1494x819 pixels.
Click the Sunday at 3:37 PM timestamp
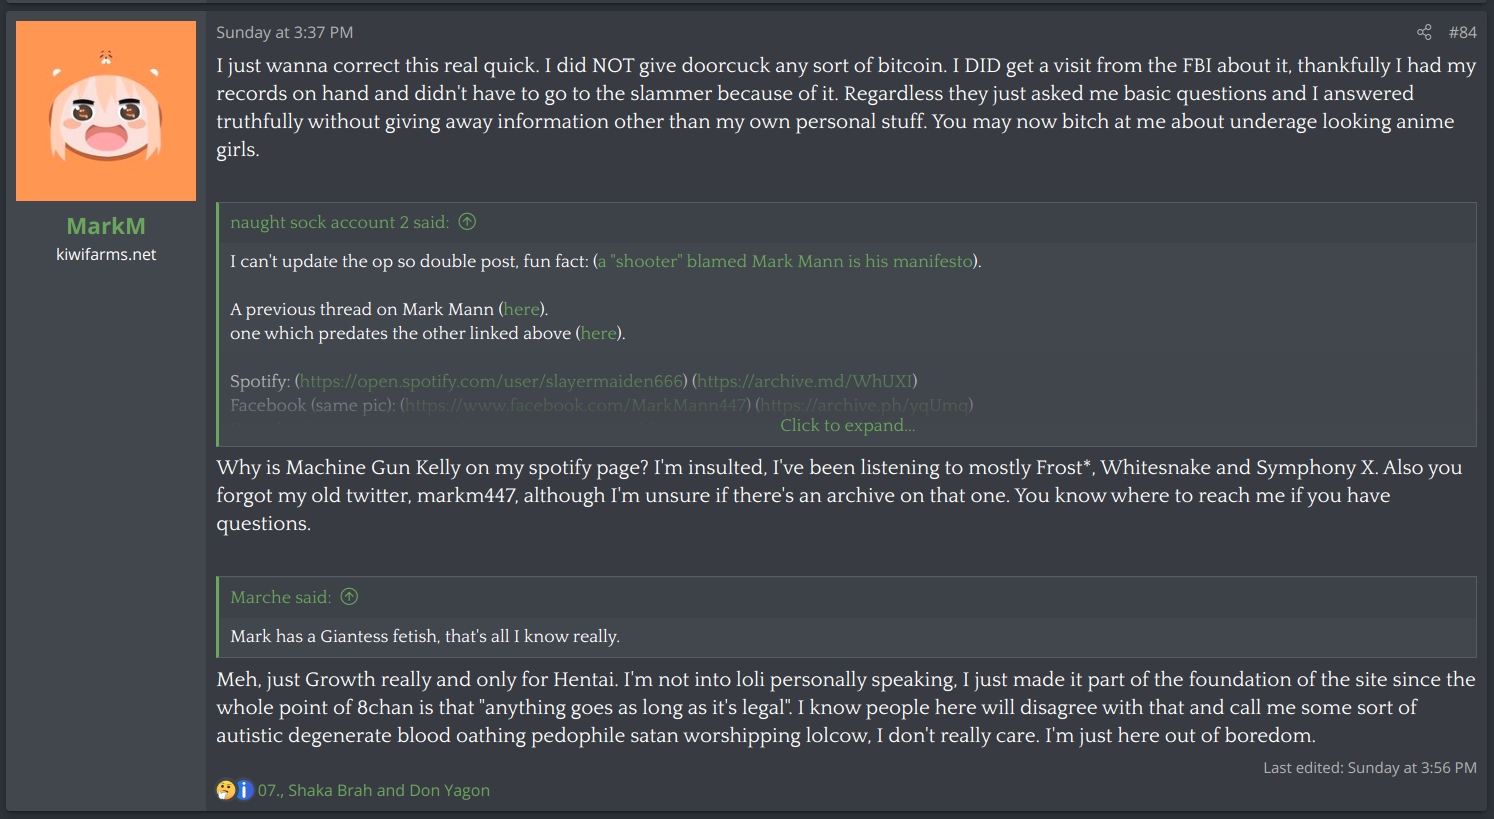tap(285, 32)
